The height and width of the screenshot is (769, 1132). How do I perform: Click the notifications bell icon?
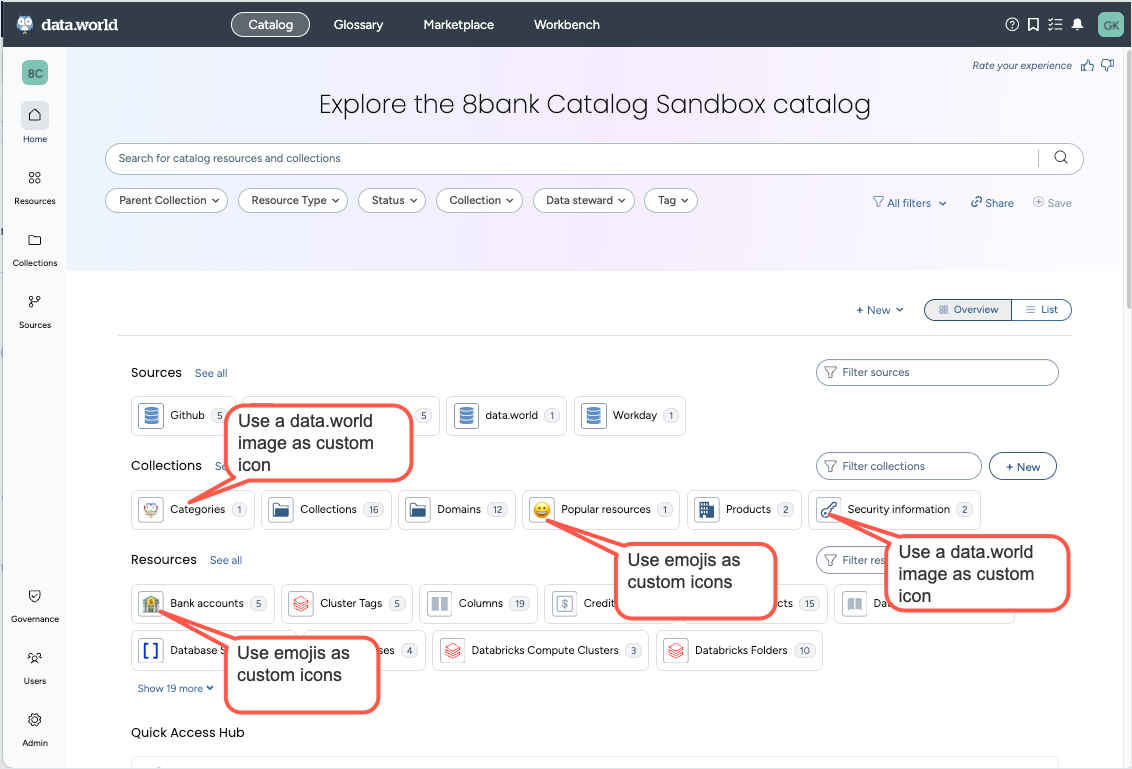[x=1077, y=25]
